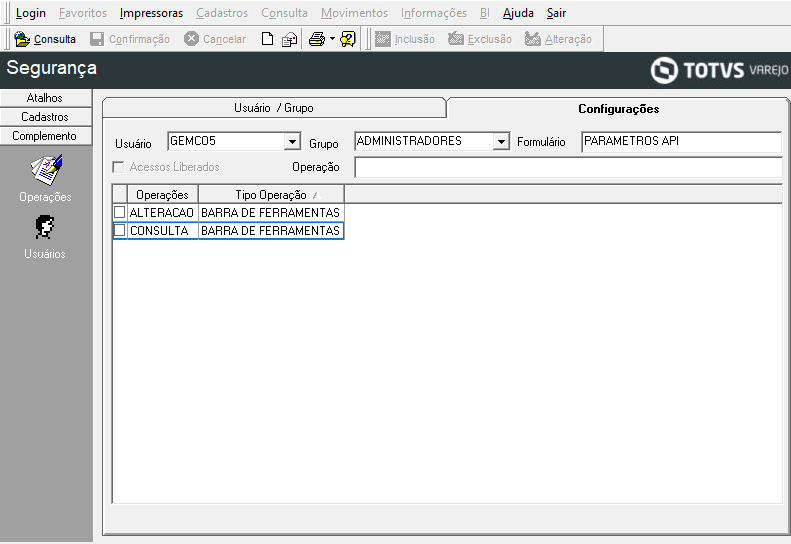Click the Alteração toolbar button
Viewport: 791px width, 544px height.
tap(558, 39)
